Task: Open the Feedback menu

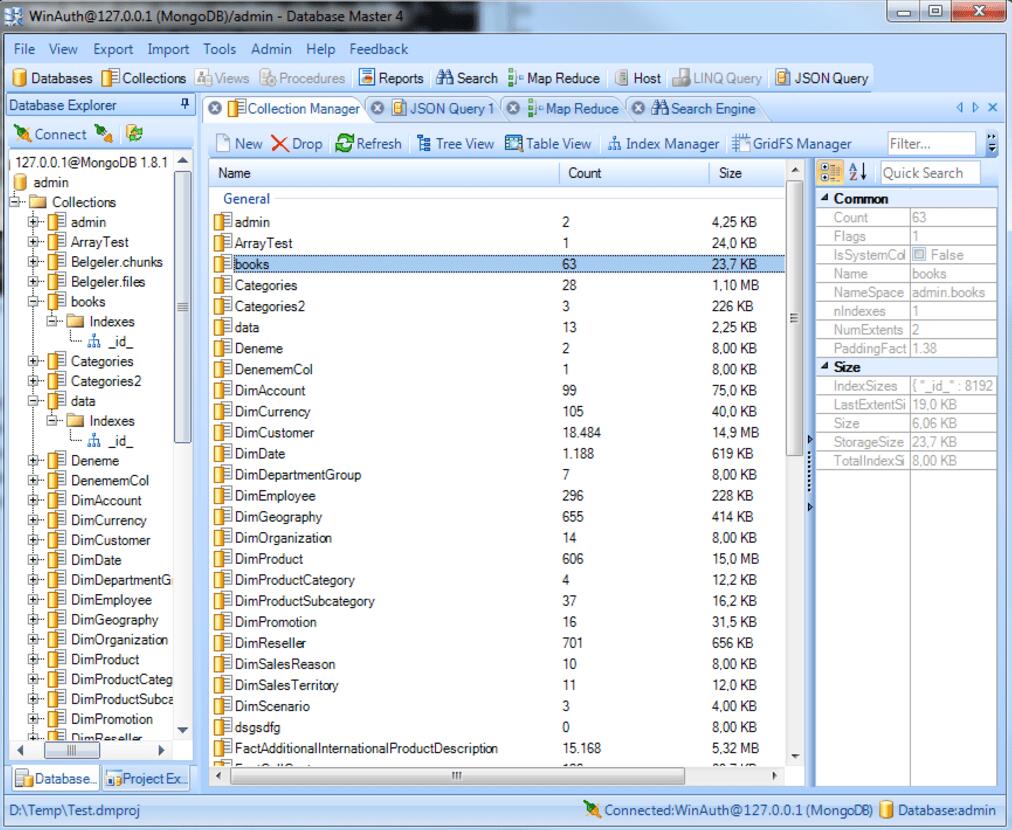Action: 379,49
